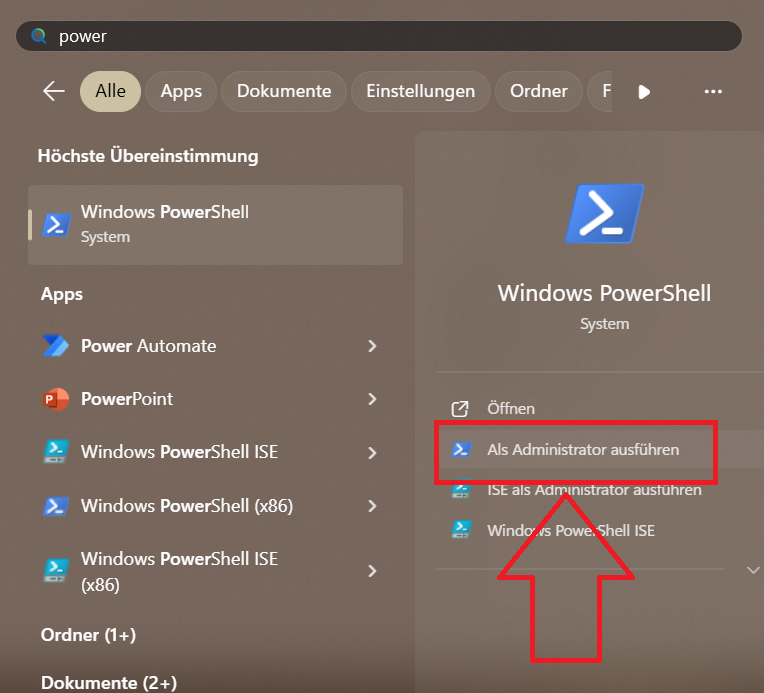Click the Öffnen external-link icon
This screenshot has height=693, width=764.
pyautogui.click(x=459, y=409)
